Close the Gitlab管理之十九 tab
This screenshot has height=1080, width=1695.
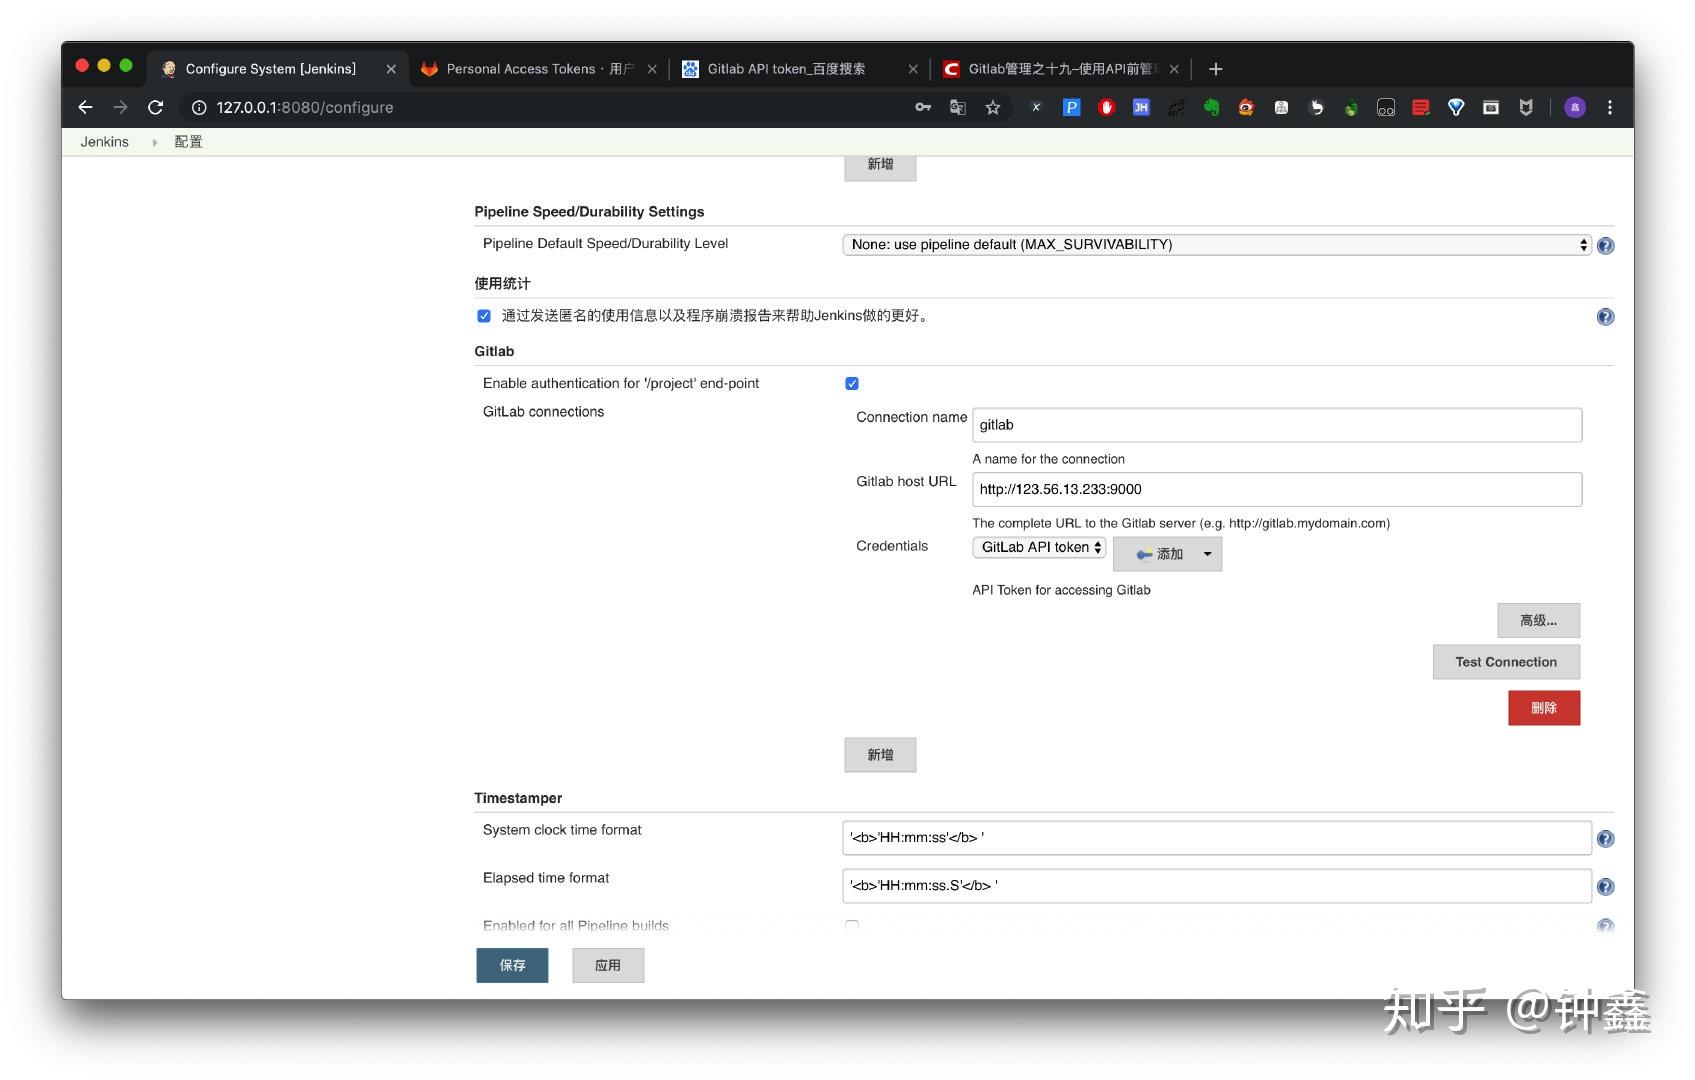[x=1174, y=69]
